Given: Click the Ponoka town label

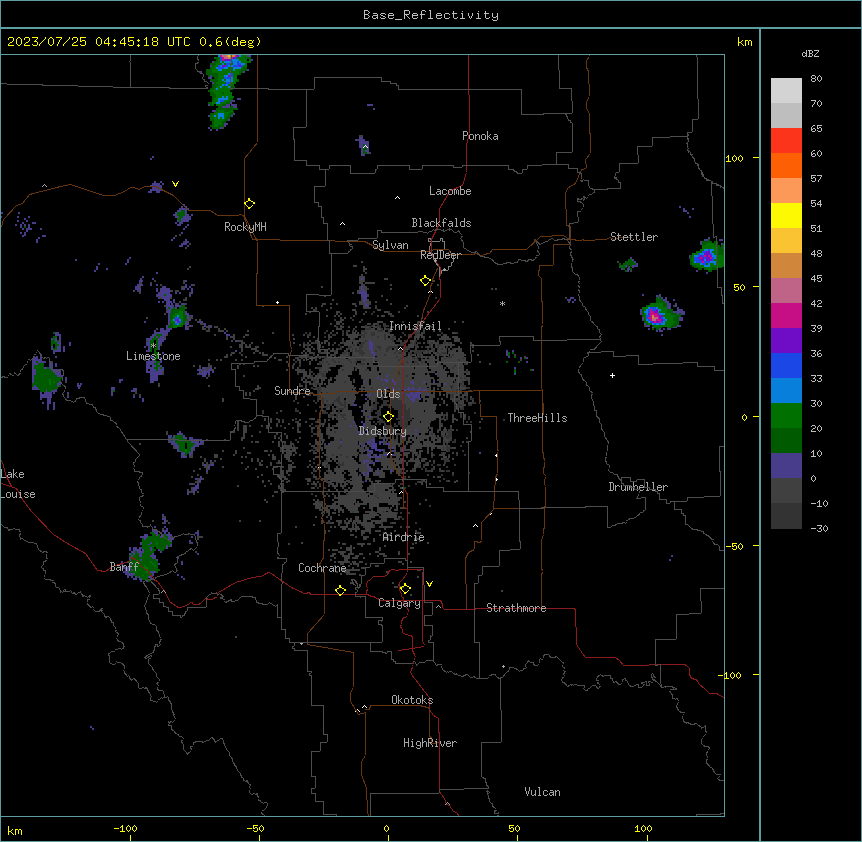Looking at the screenshot, I should click(x=480, y=136).
